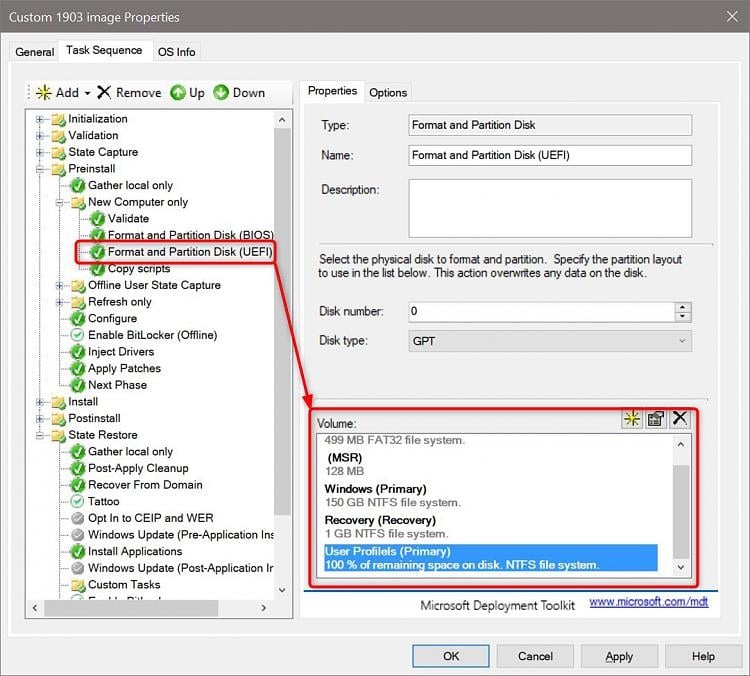
Task: Expand the Refresh only group
Action: 60,302
